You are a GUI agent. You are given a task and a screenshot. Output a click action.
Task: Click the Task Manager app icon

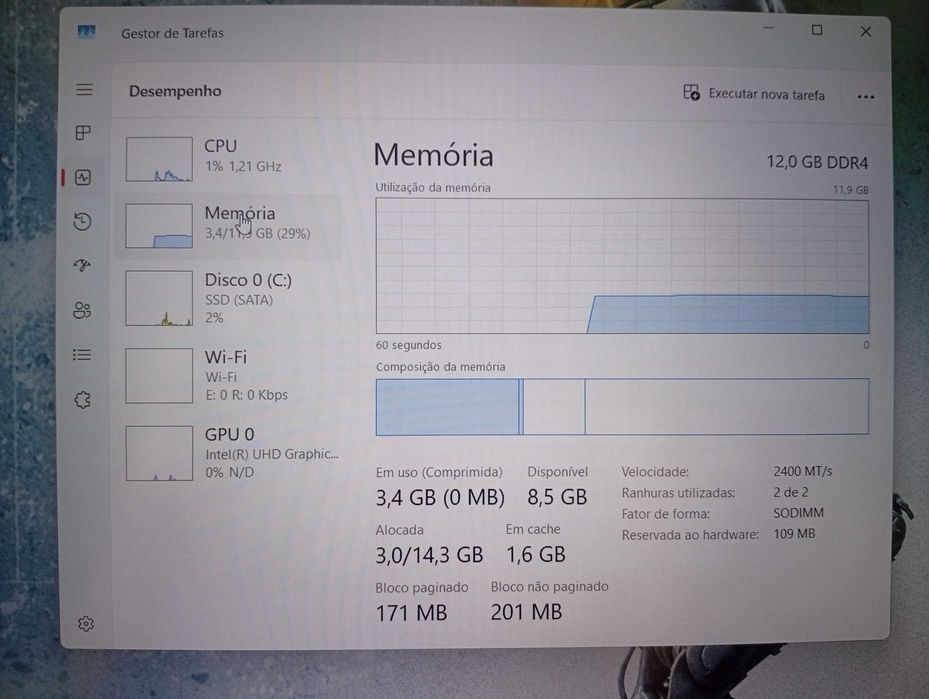(x=87, y=31)
